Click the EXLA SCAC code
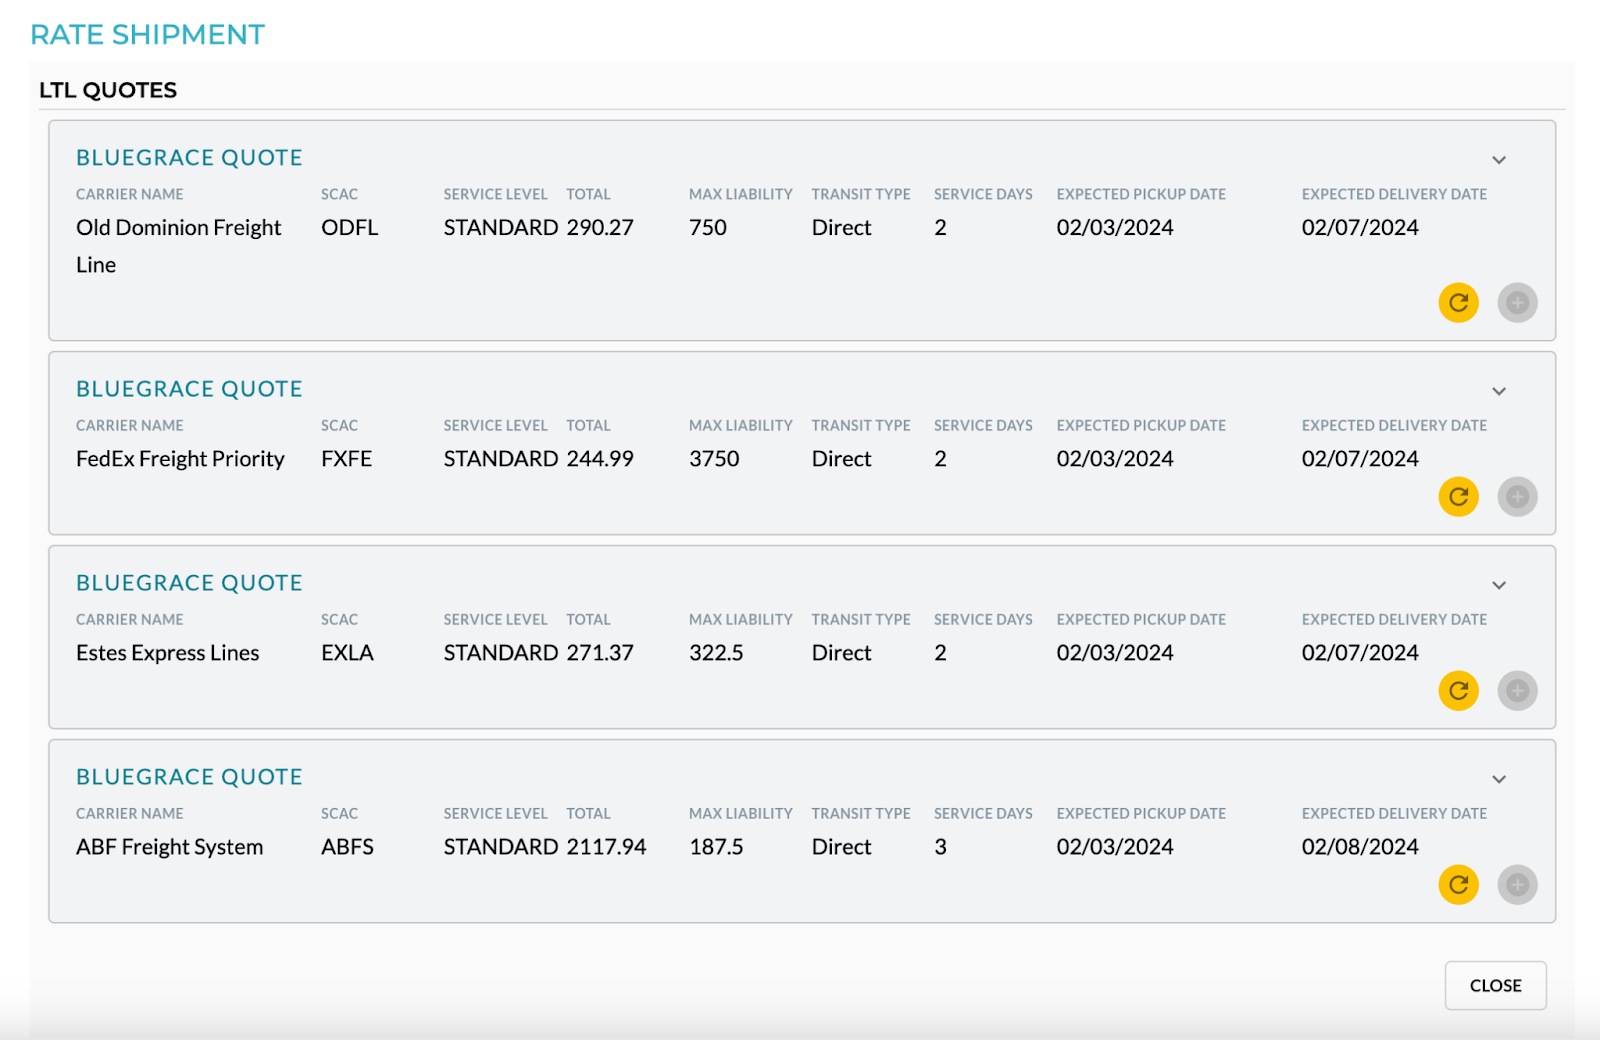Screen dimensions: 1600x1040 pyautogui.click(x=347, y=653)
